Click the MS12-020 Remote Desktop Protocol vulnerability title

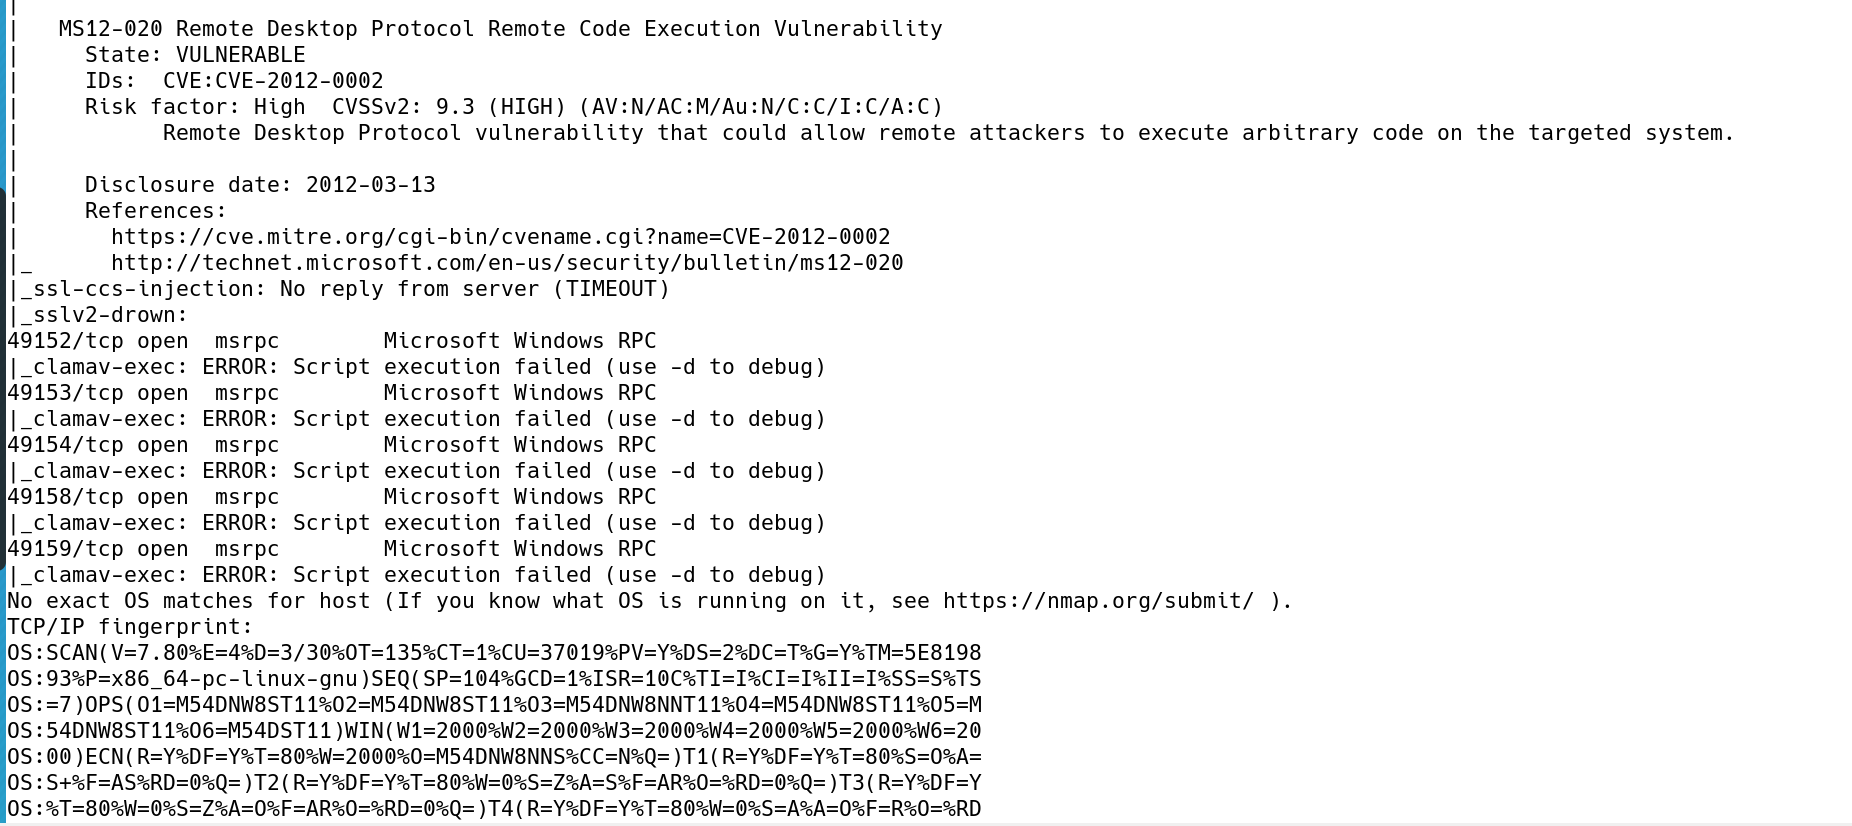point(500,29)
